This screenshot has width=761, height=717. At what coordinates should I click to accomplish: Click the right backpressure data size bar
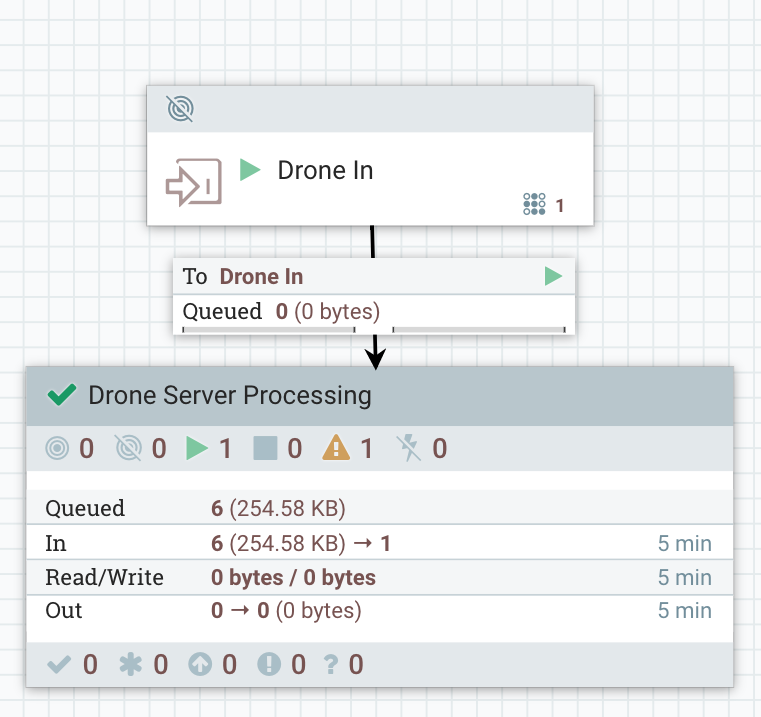[479, 330]
